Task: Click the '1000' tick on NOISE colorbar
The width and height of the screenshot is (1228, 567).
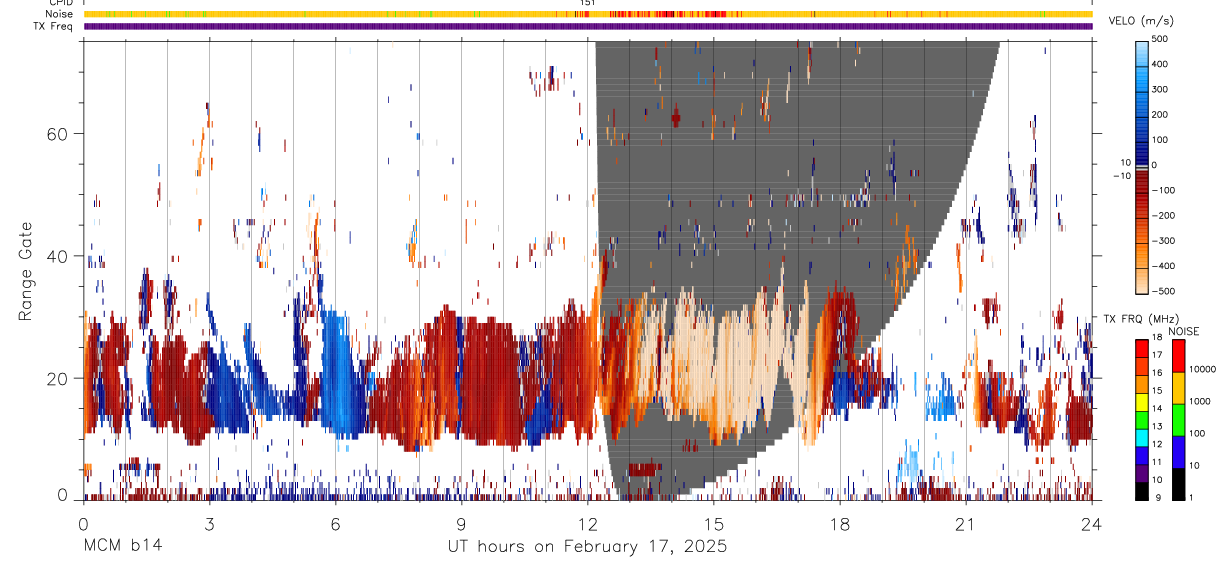Action: pos(1201,402)
